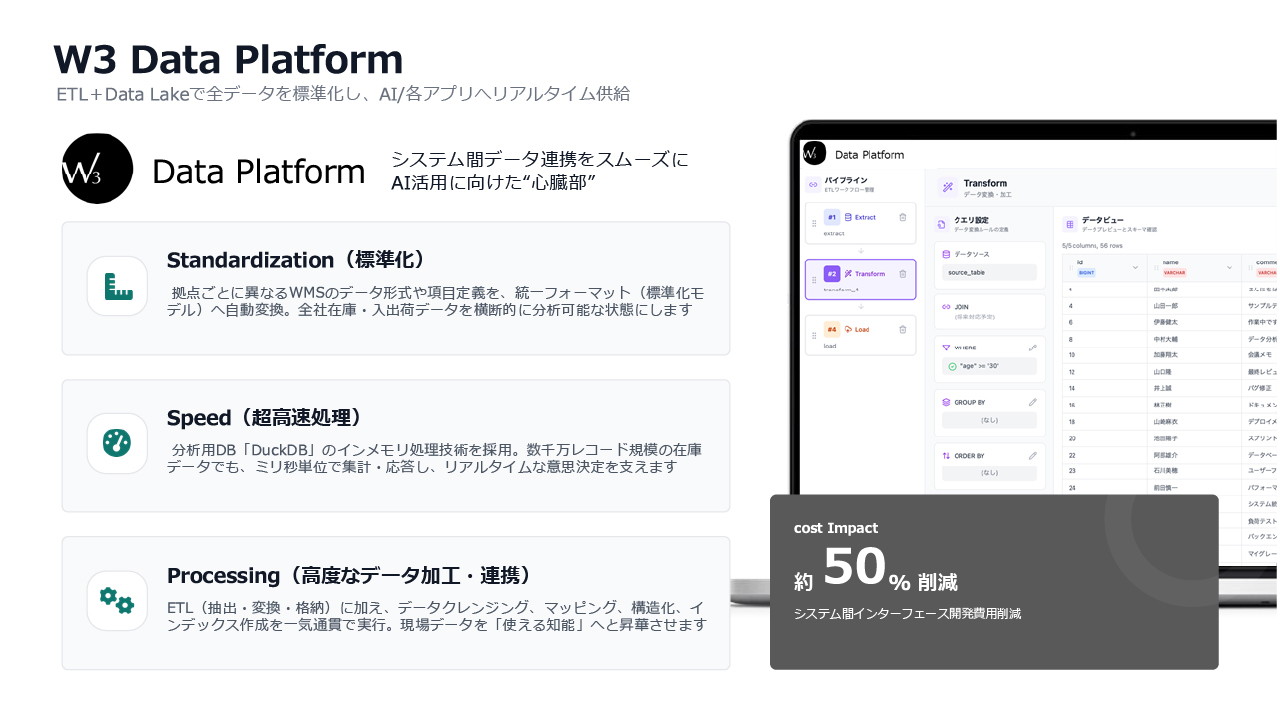Viewport: 1280px width, 701px height.
Task: Click the ORDER BY sort arrows icon
Action: coord(946,455)
